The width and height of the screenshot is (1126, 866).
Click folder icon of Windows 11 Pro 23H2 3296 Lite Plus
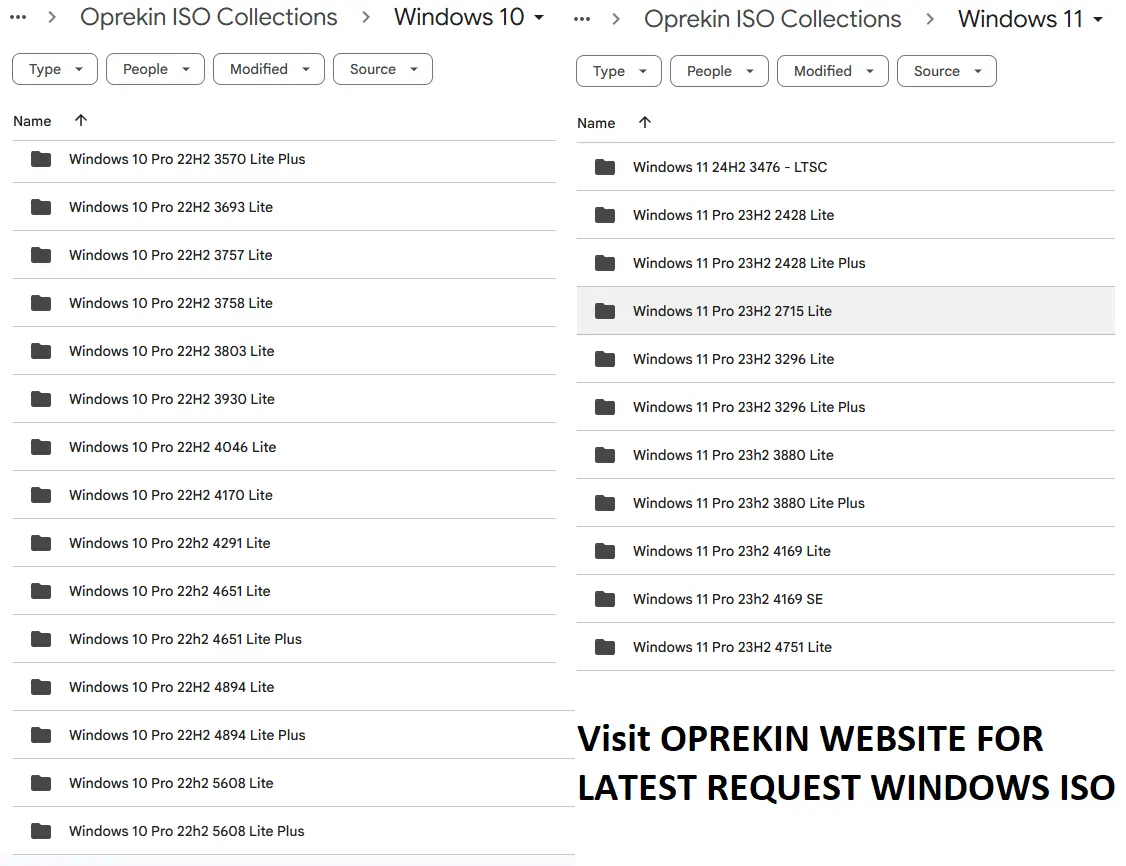605,407
